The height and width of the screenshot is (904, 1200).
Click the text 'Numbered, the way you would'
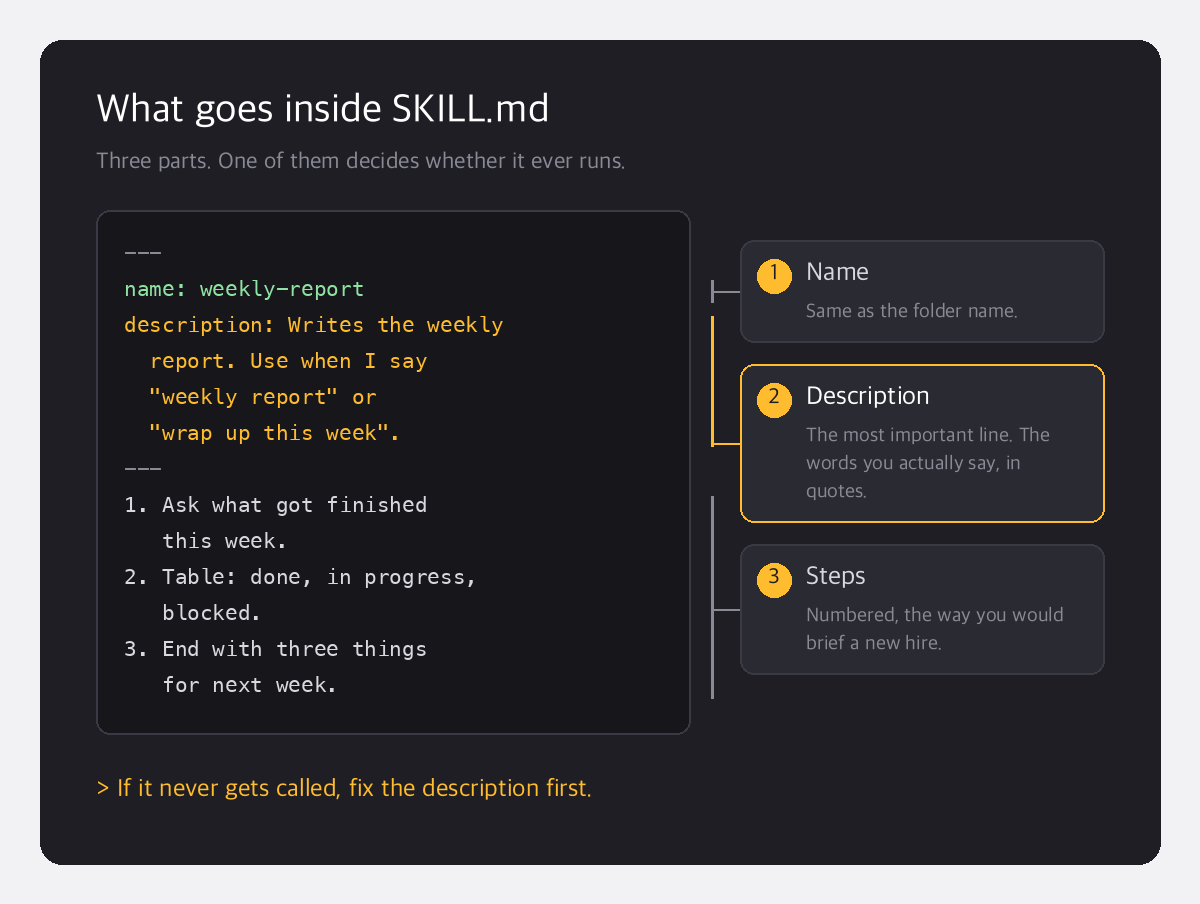[935, 615]
